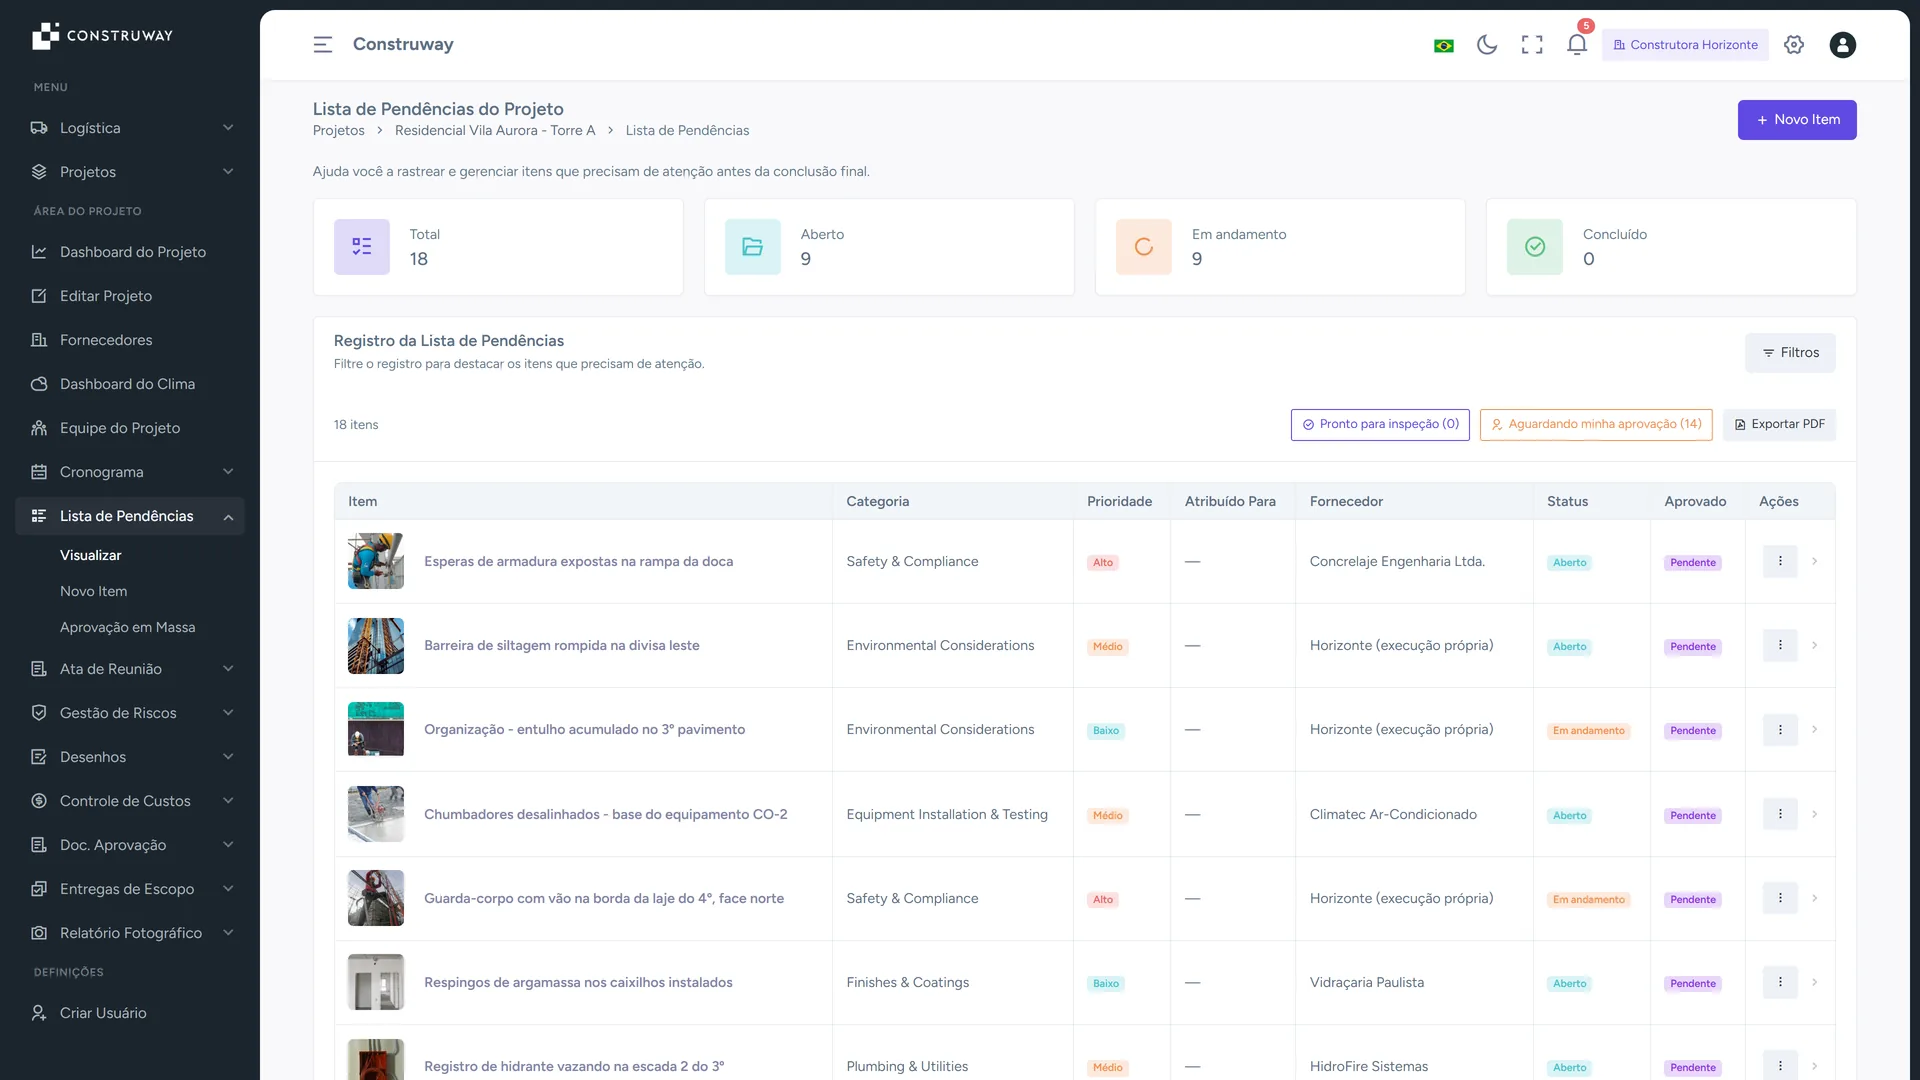This screenshot has width=1920, height=1080.
Task: Toggle dark mode moon icon
Action: (1487, 45)
